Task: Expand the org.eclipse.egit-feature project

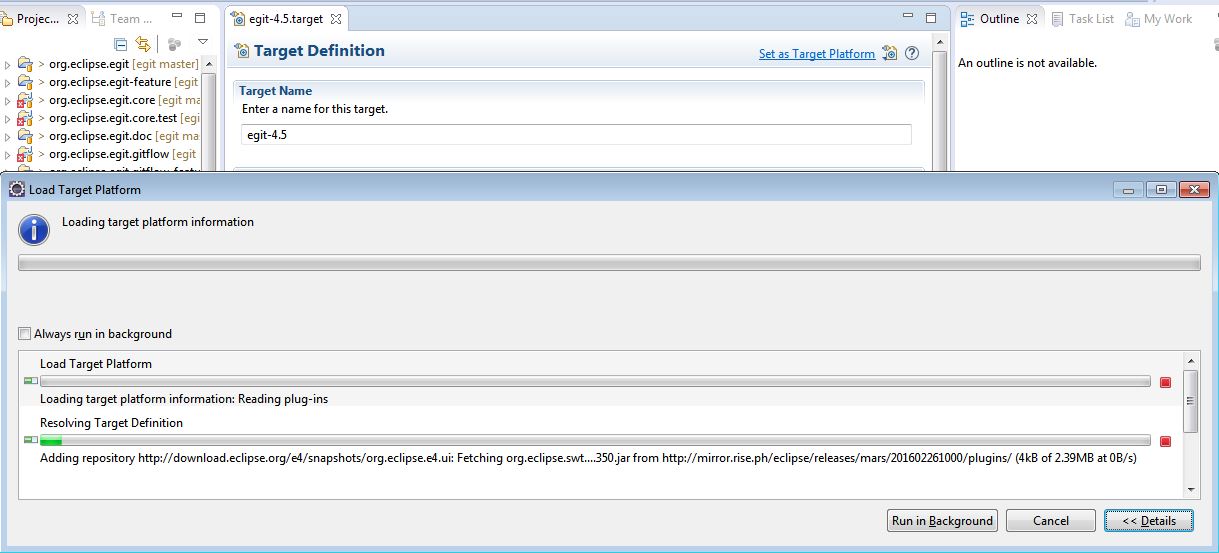Action: 8,82
